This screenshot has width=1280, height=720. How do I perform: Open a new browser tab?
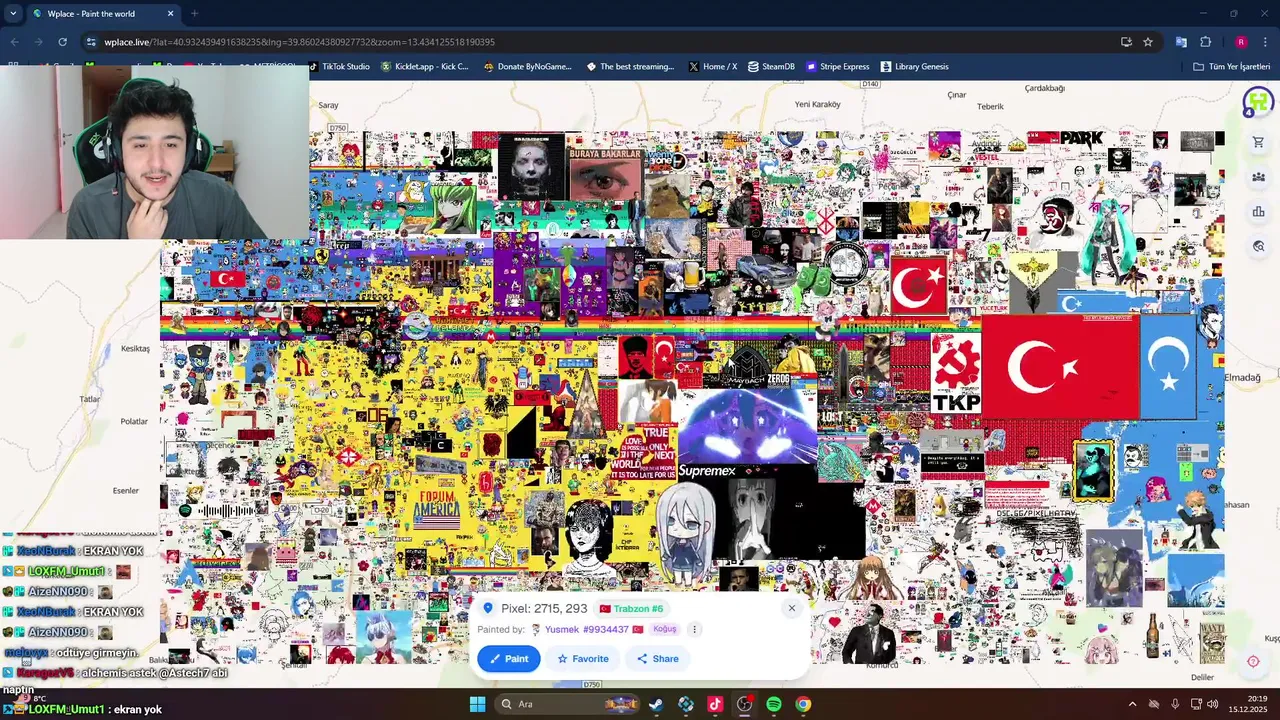point(194,14)
